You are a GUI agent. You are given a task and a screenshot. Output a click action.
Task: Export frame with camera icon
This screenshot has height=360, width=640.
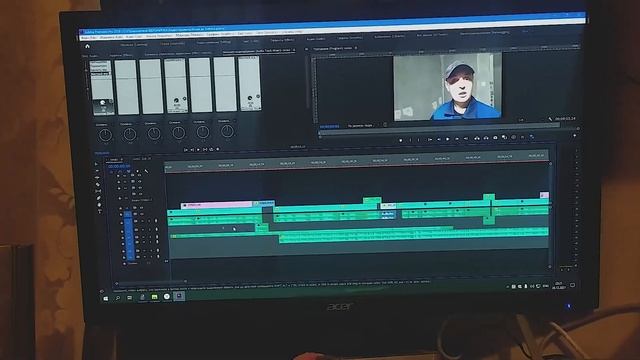[x=495, y=138]
